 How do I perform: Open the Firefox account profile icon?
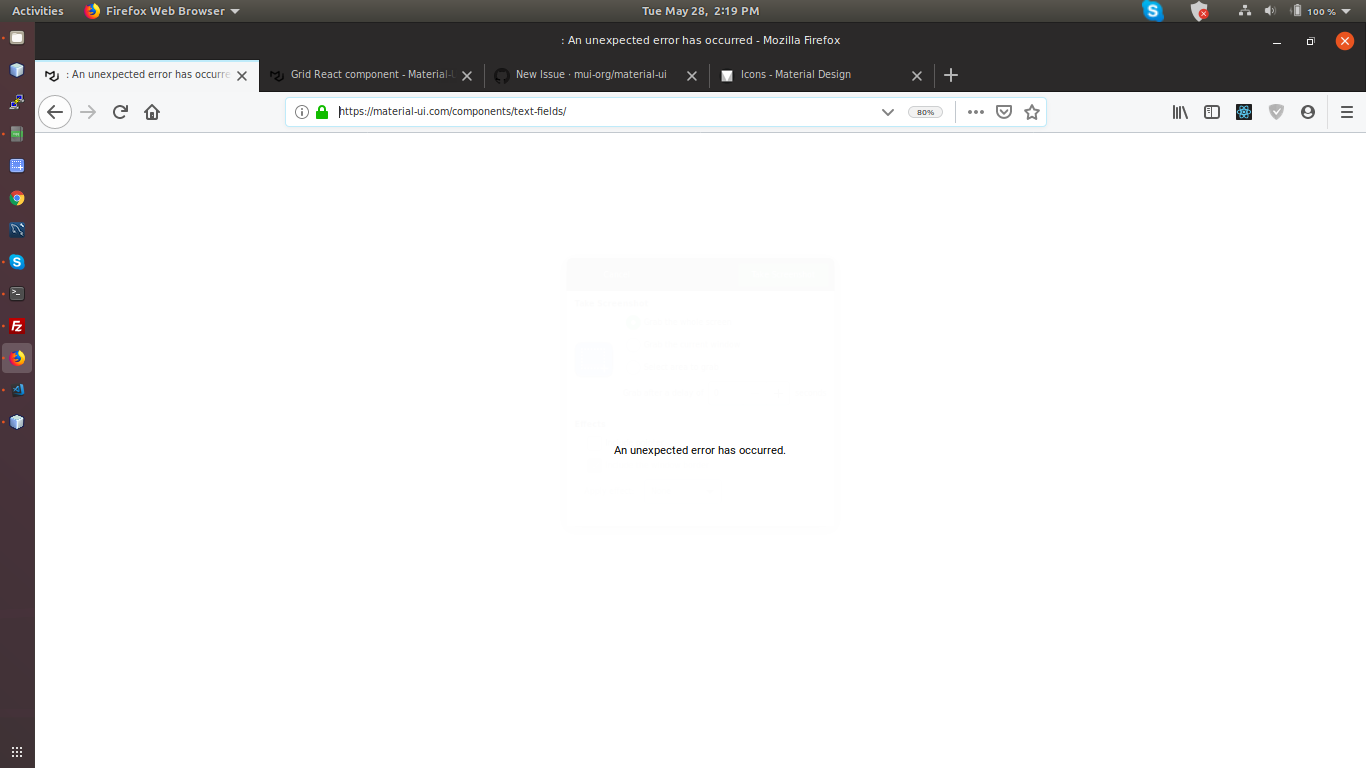1308,112
